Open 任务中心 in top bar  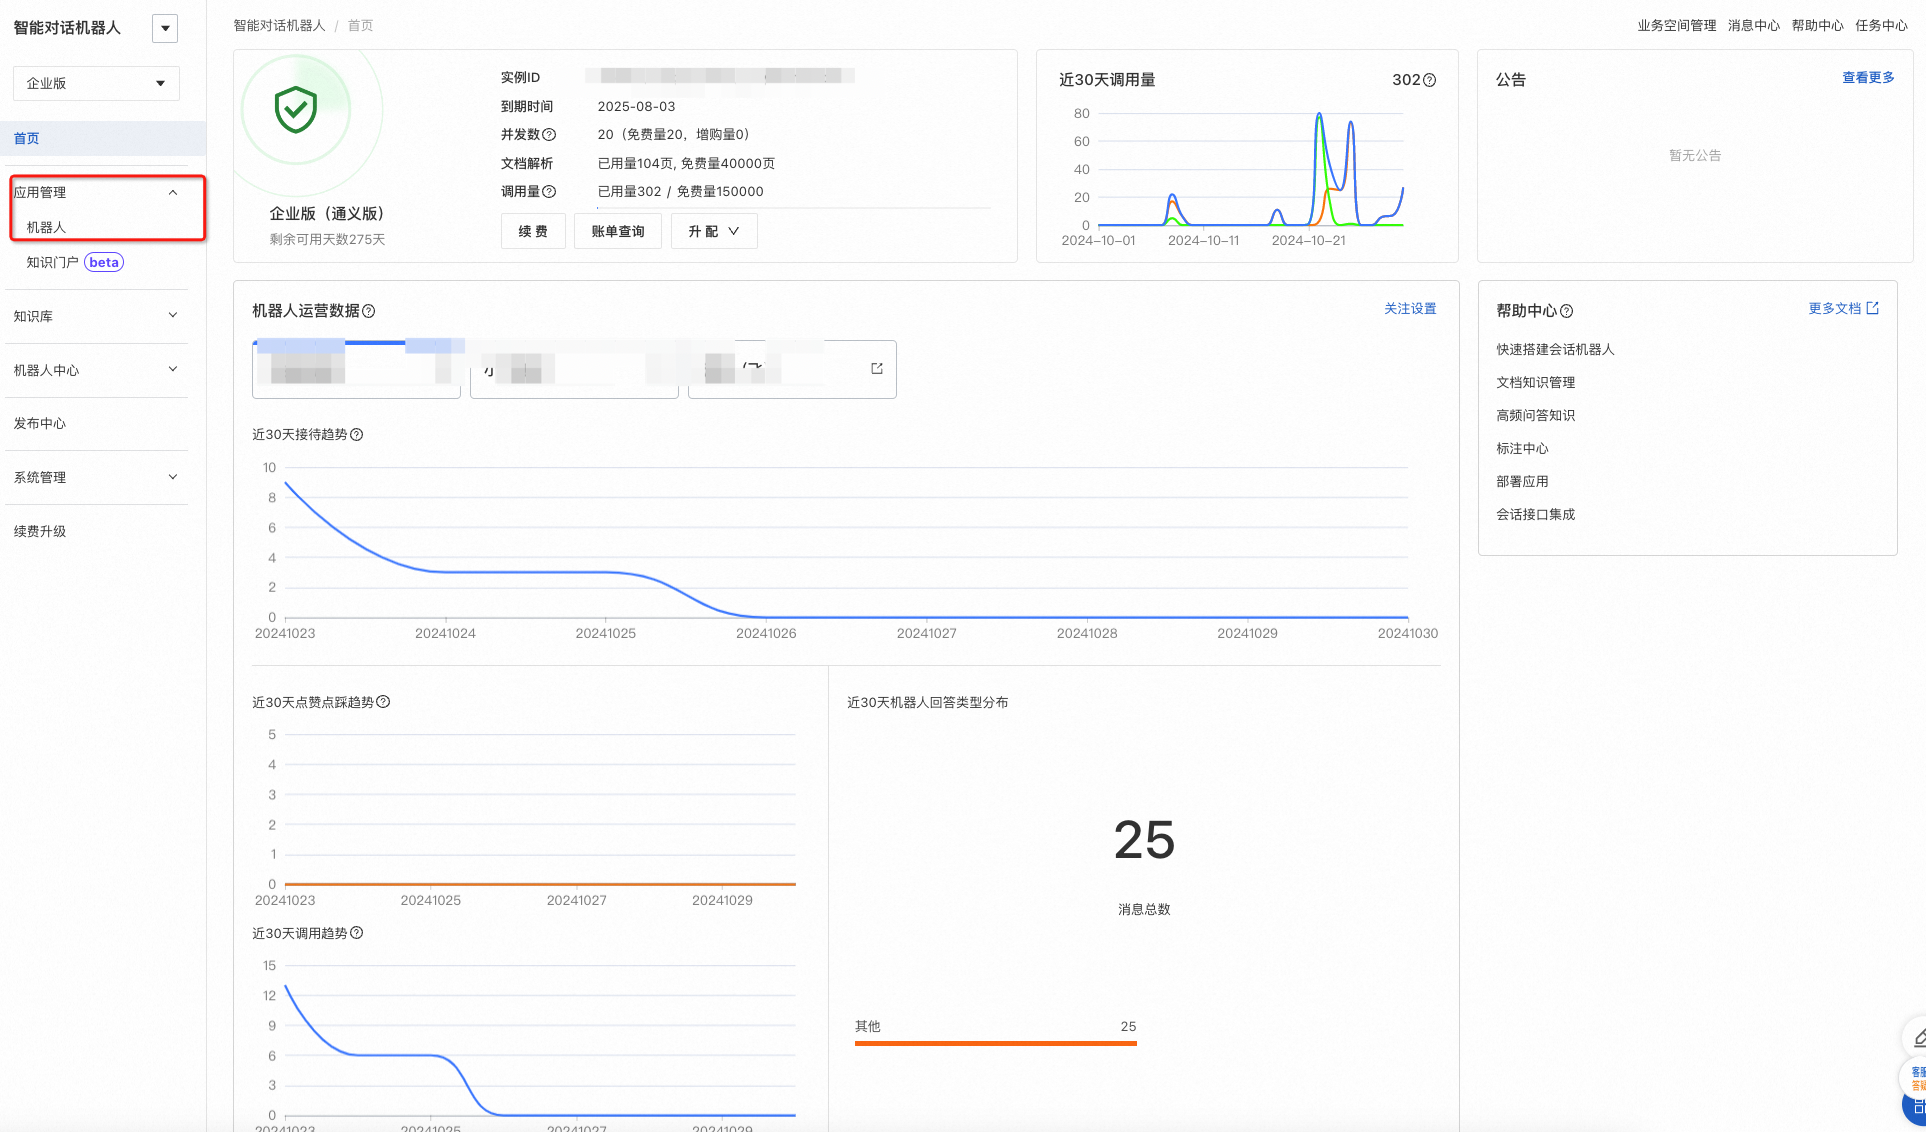[1881, 25]
